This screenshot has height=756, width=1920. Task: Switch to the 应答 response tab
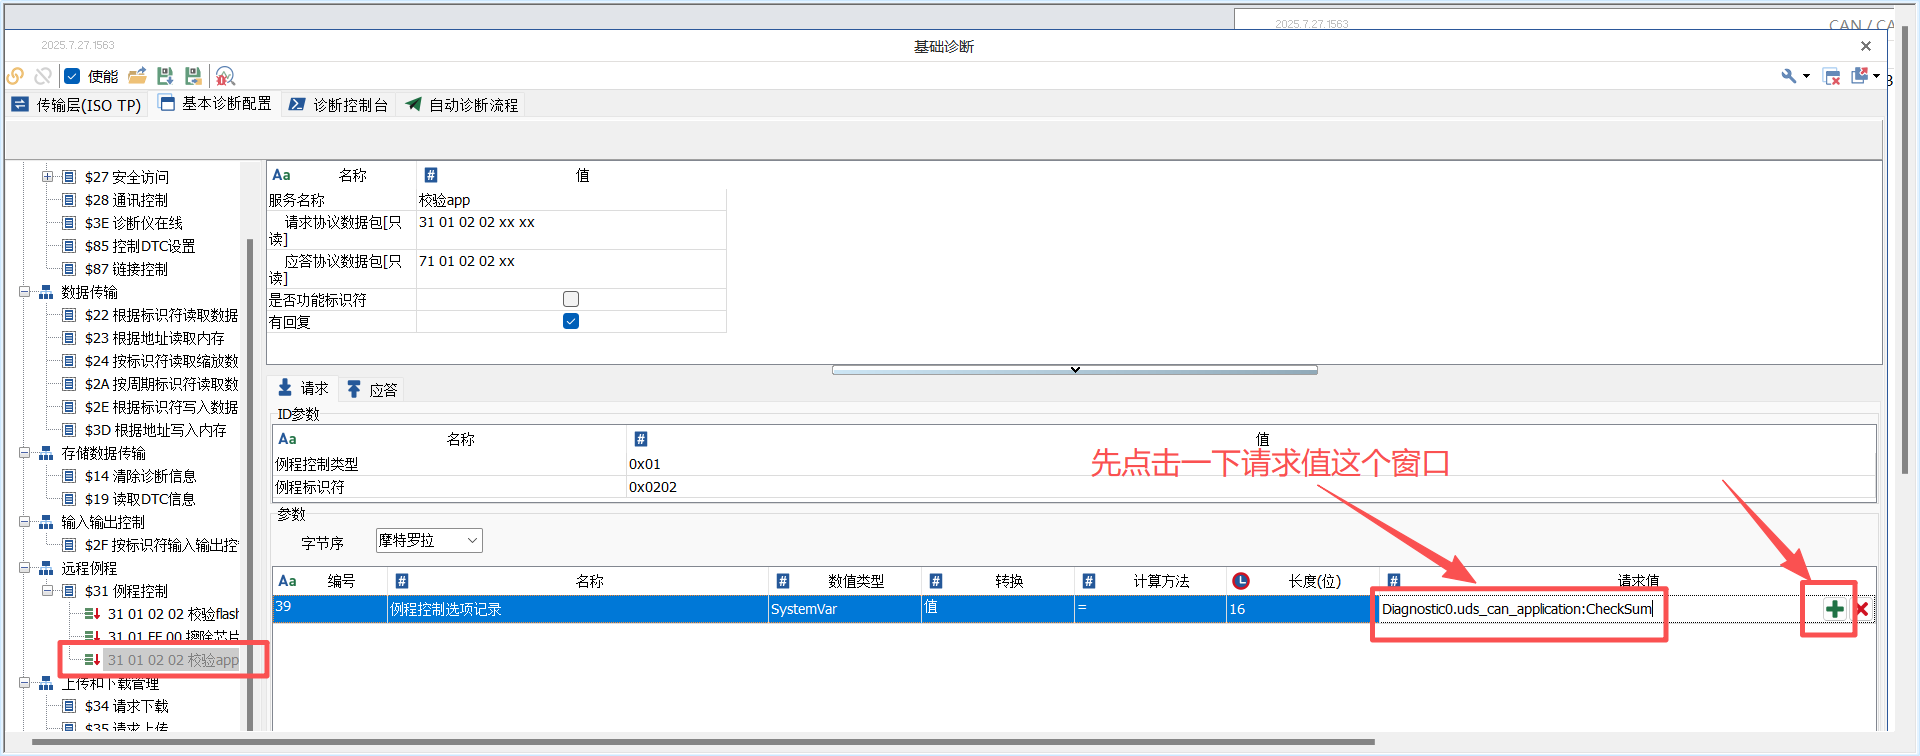pos(372,389)
